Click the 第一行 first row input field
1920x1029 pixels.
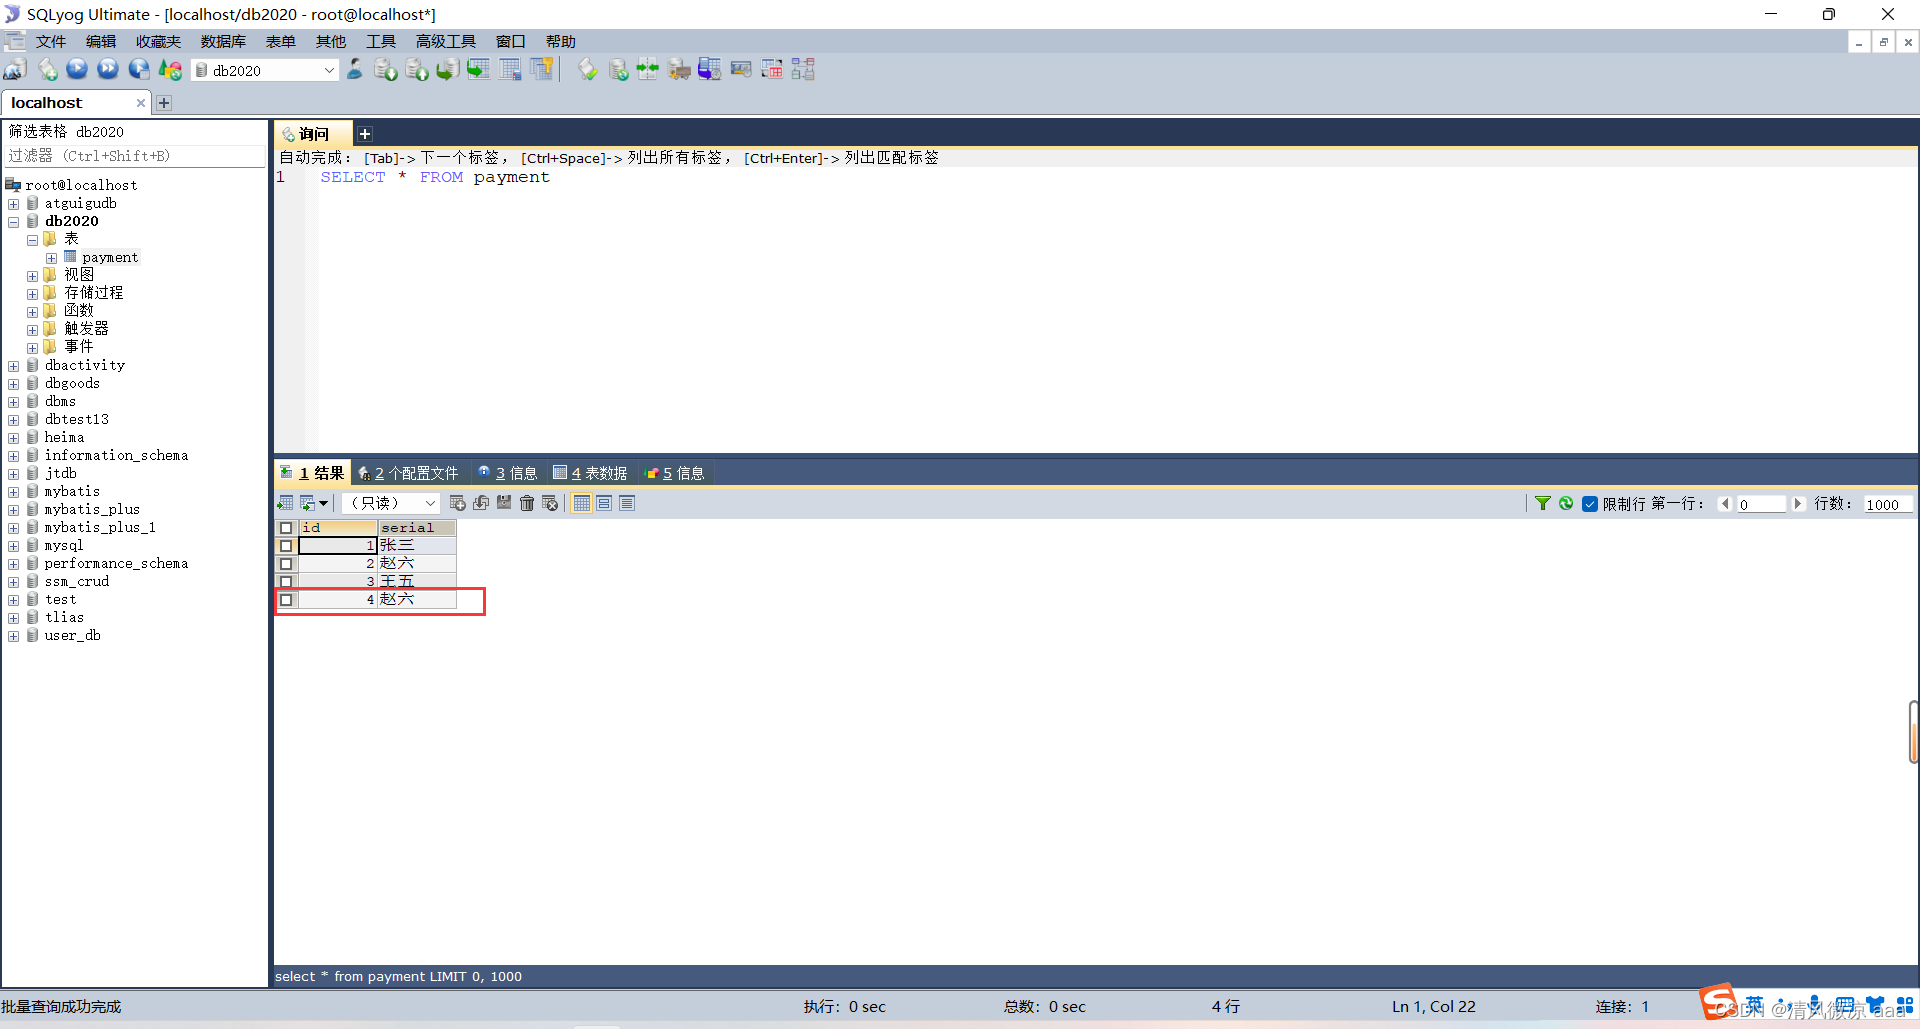[x=1761, y=504]
